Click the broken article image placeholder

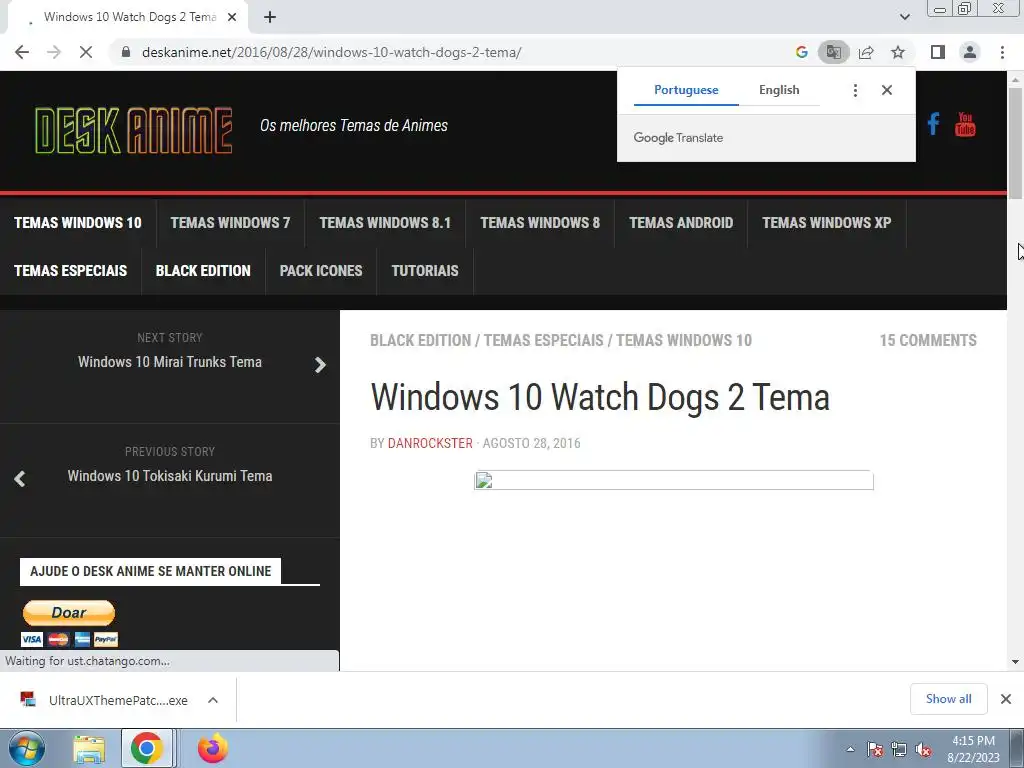click(x=673, y=480)
